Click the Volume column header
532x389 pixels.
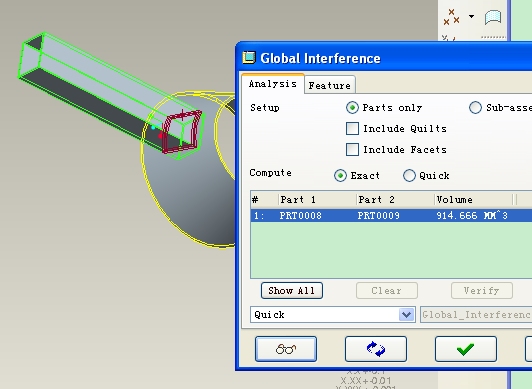tap(473, 199)
